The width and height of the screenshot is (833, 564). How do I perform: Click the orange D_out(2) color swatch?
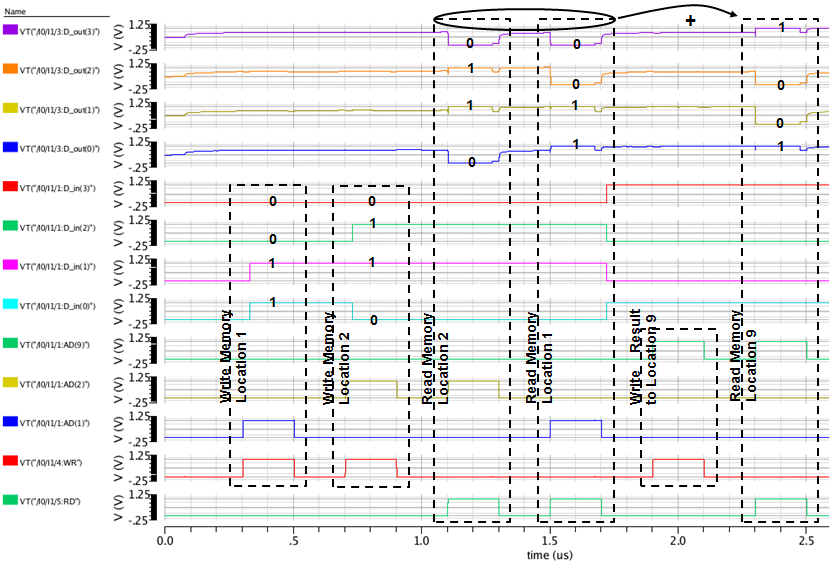pyautogui.click(x=12, y=69)
